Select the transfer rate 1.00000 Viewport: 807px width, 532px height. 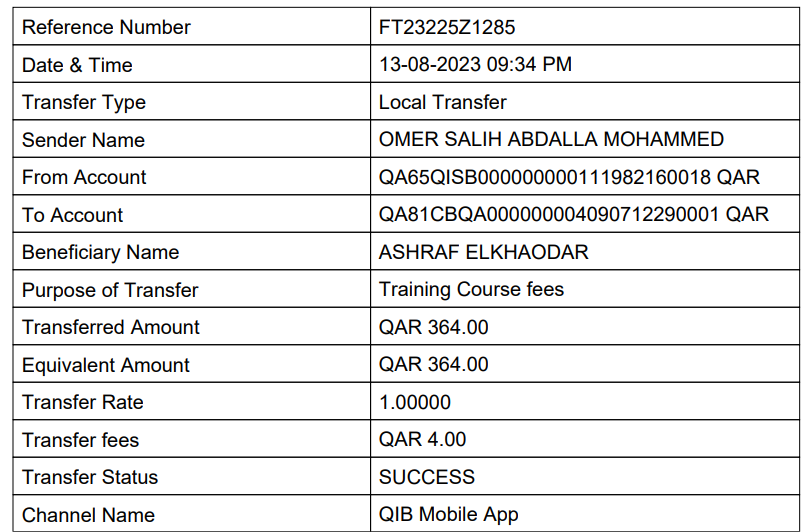point(415,402)
